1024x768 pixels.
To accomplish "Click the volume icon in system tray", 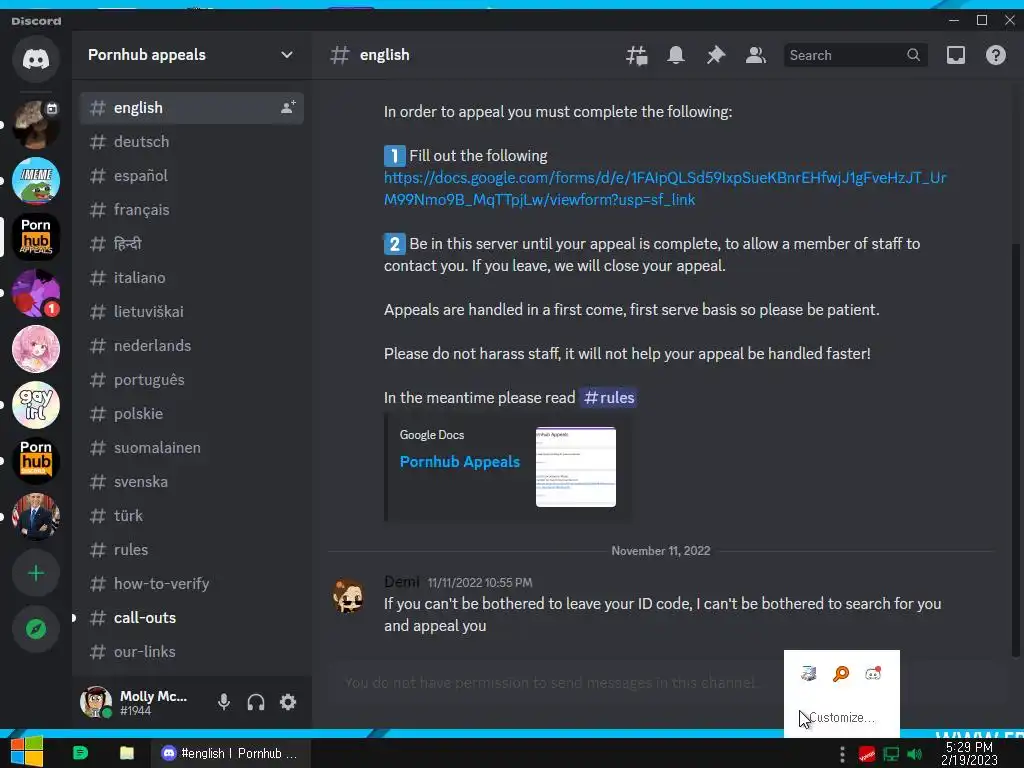I will click(x=915, y=754).
